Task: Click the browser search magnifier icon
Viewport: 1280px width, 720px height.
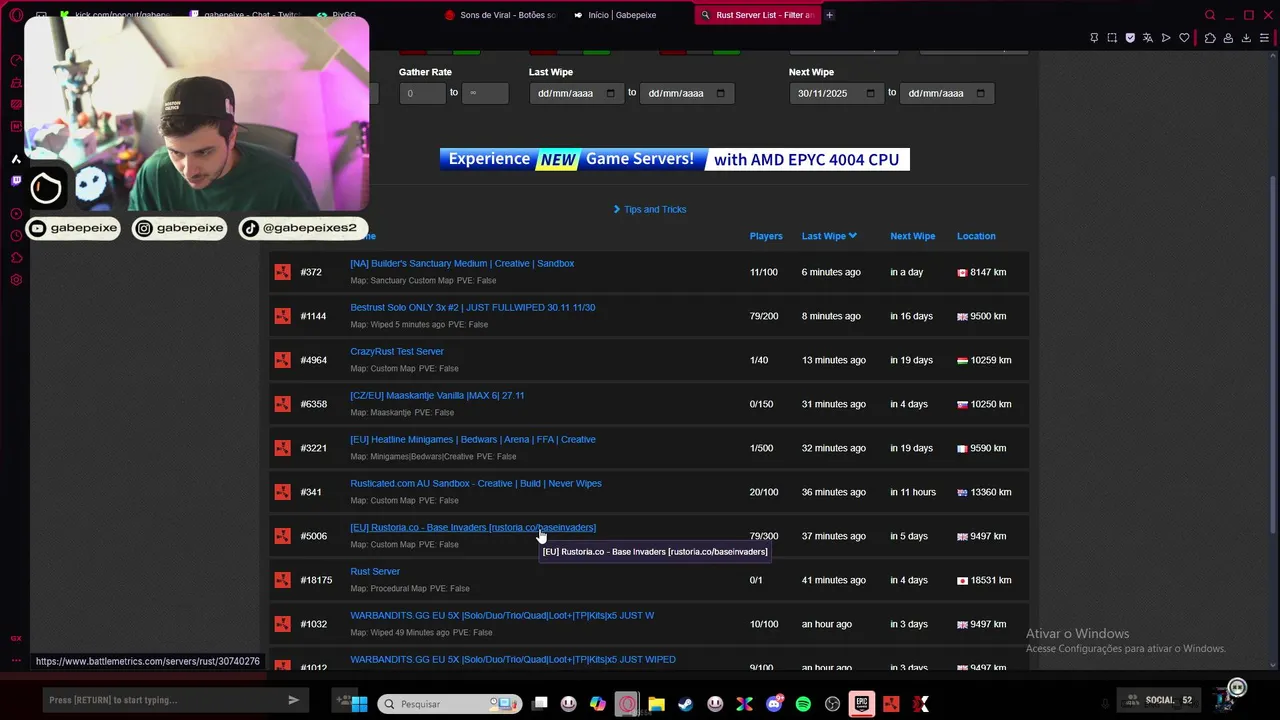Action: (x=1210, y=15)
